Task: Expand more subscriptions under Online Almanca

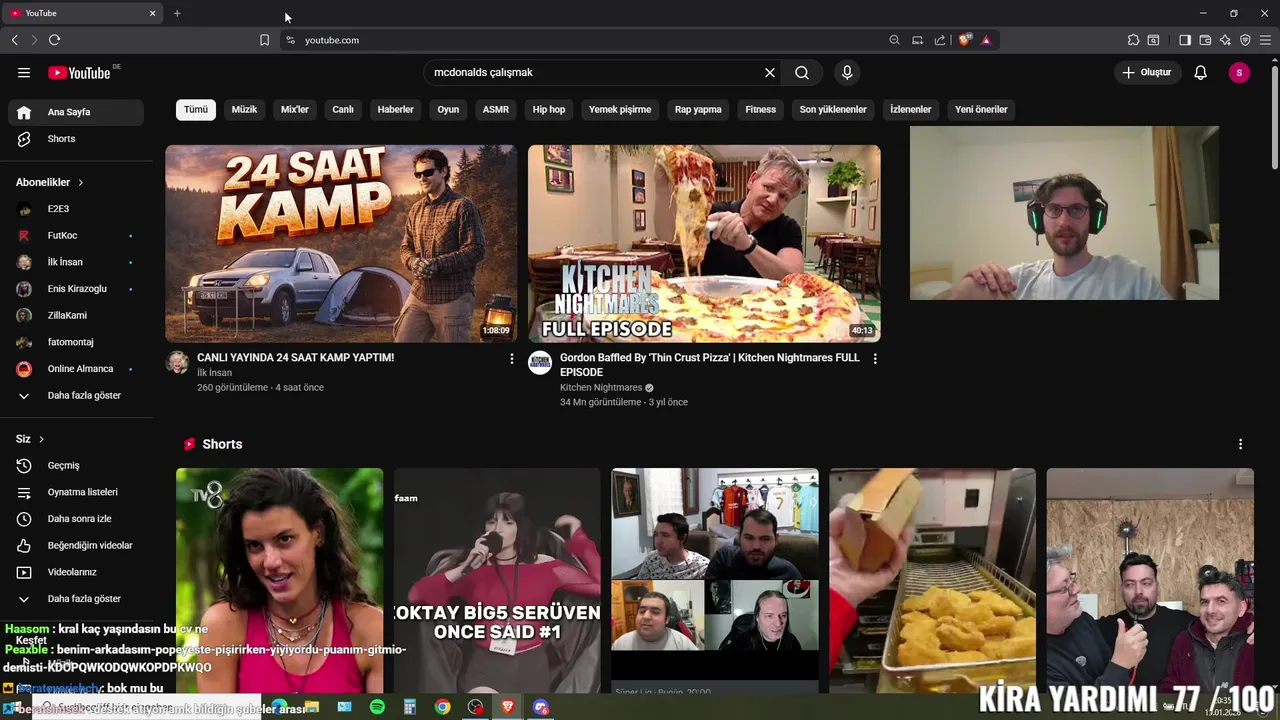Action: coord(76,395)
